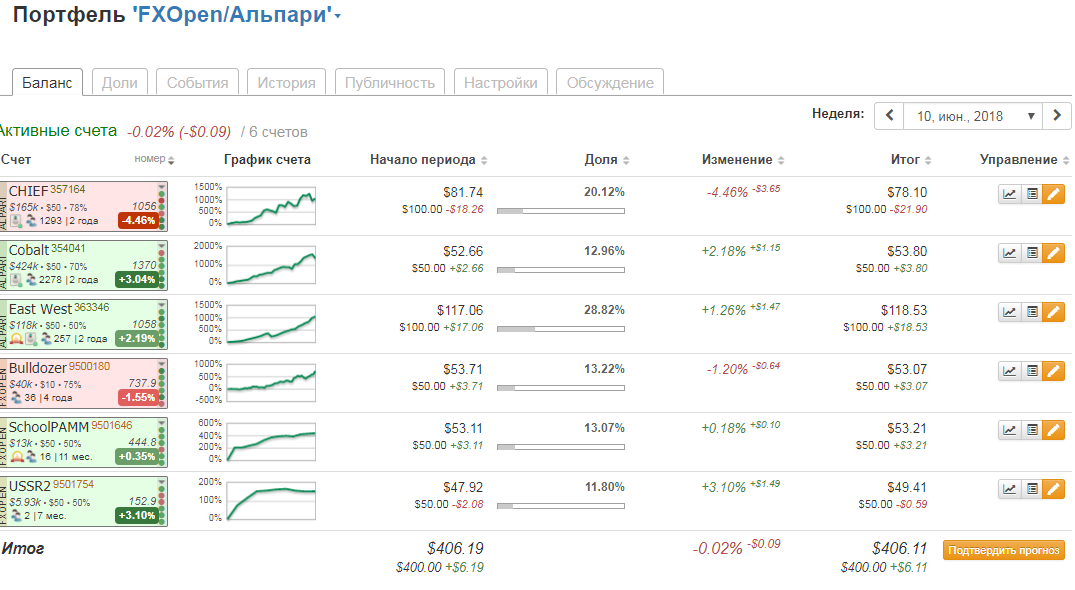Open chart icon for Bulldozer account

pyautogui.click(x=1010, y=371)
